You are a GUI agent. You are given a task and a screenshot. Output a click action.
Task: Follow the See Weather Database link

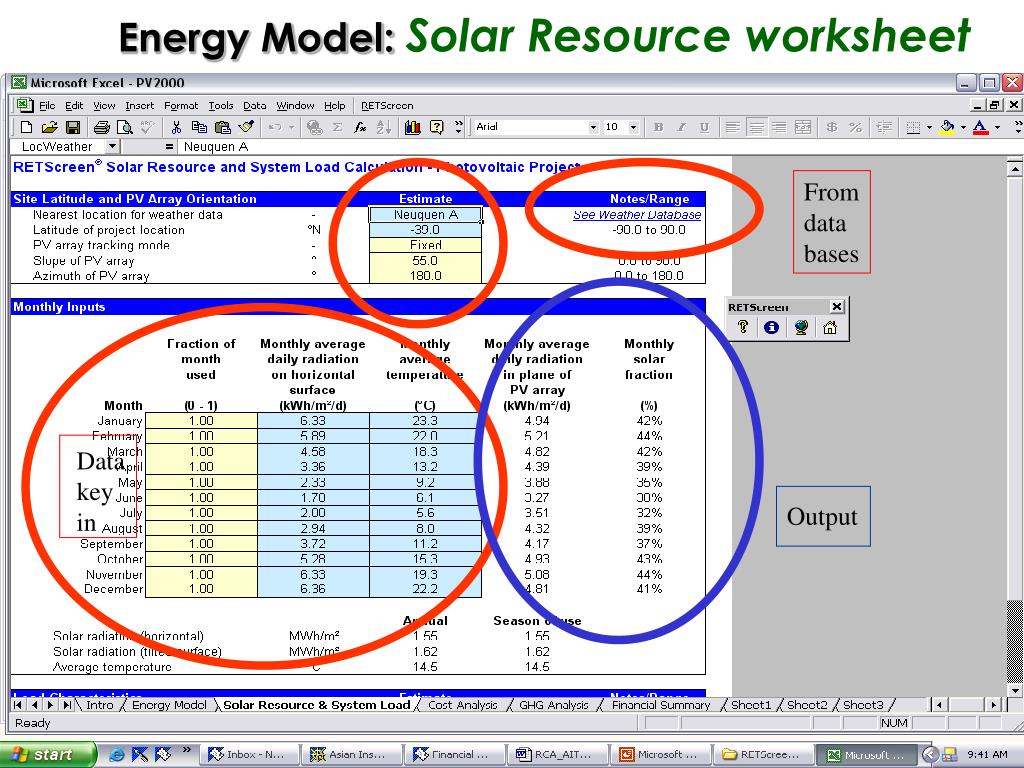[637, 215]
